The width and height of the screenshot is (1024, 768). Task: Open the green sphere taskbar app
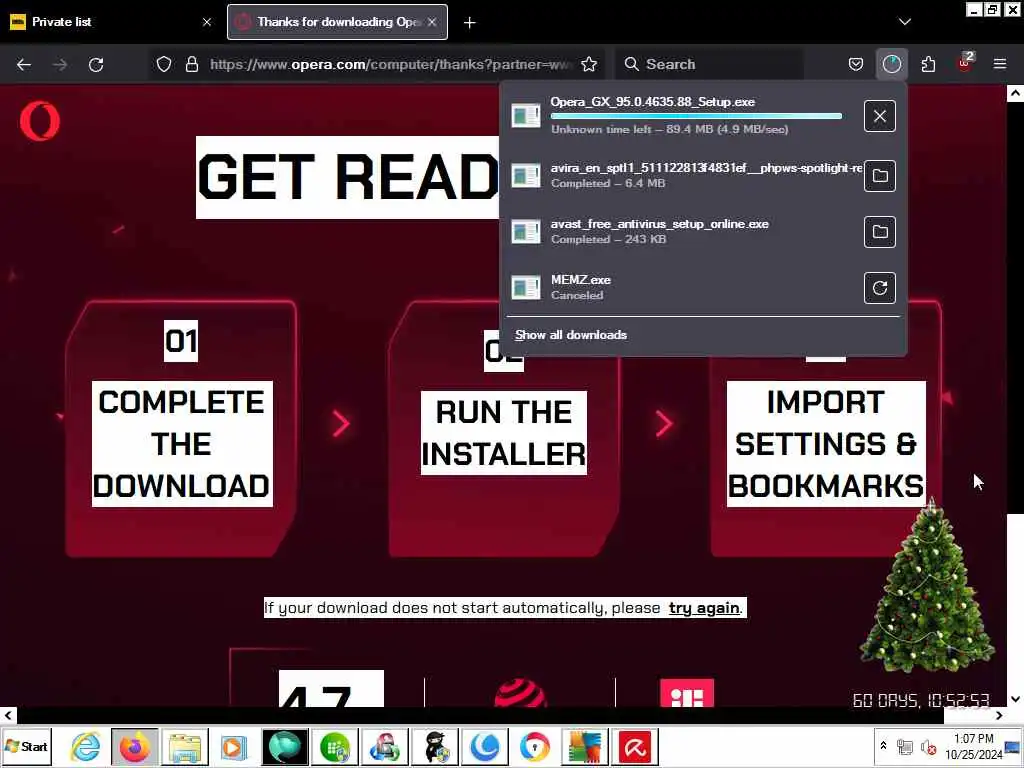point(285,746)
